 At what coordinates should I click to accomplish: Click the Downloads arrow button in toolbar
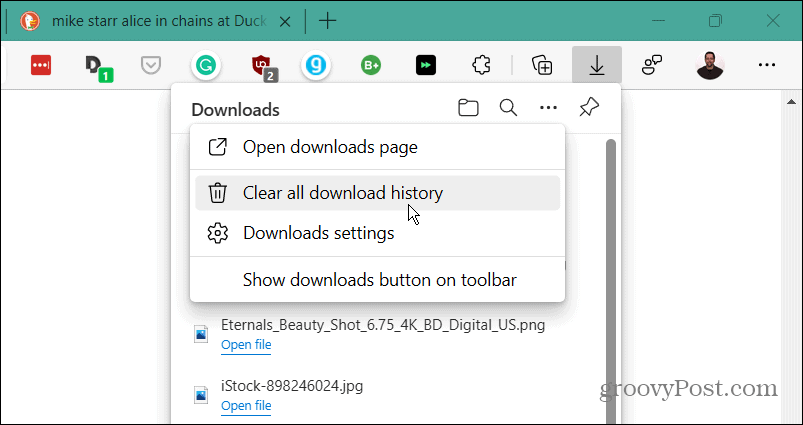click(597, 65)
